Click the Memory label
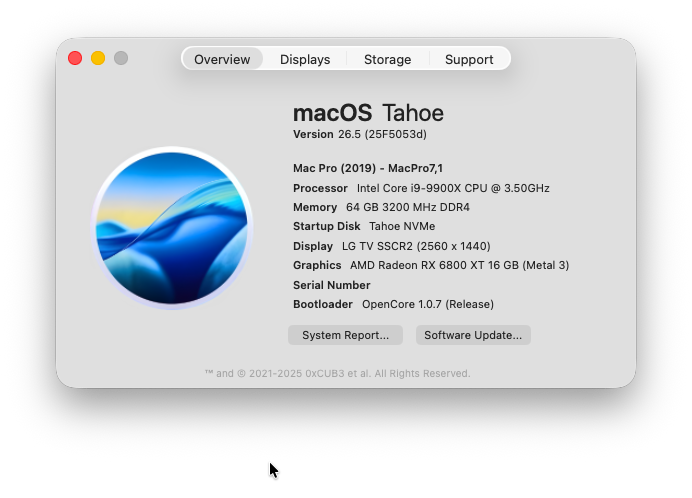 point(315,207)
